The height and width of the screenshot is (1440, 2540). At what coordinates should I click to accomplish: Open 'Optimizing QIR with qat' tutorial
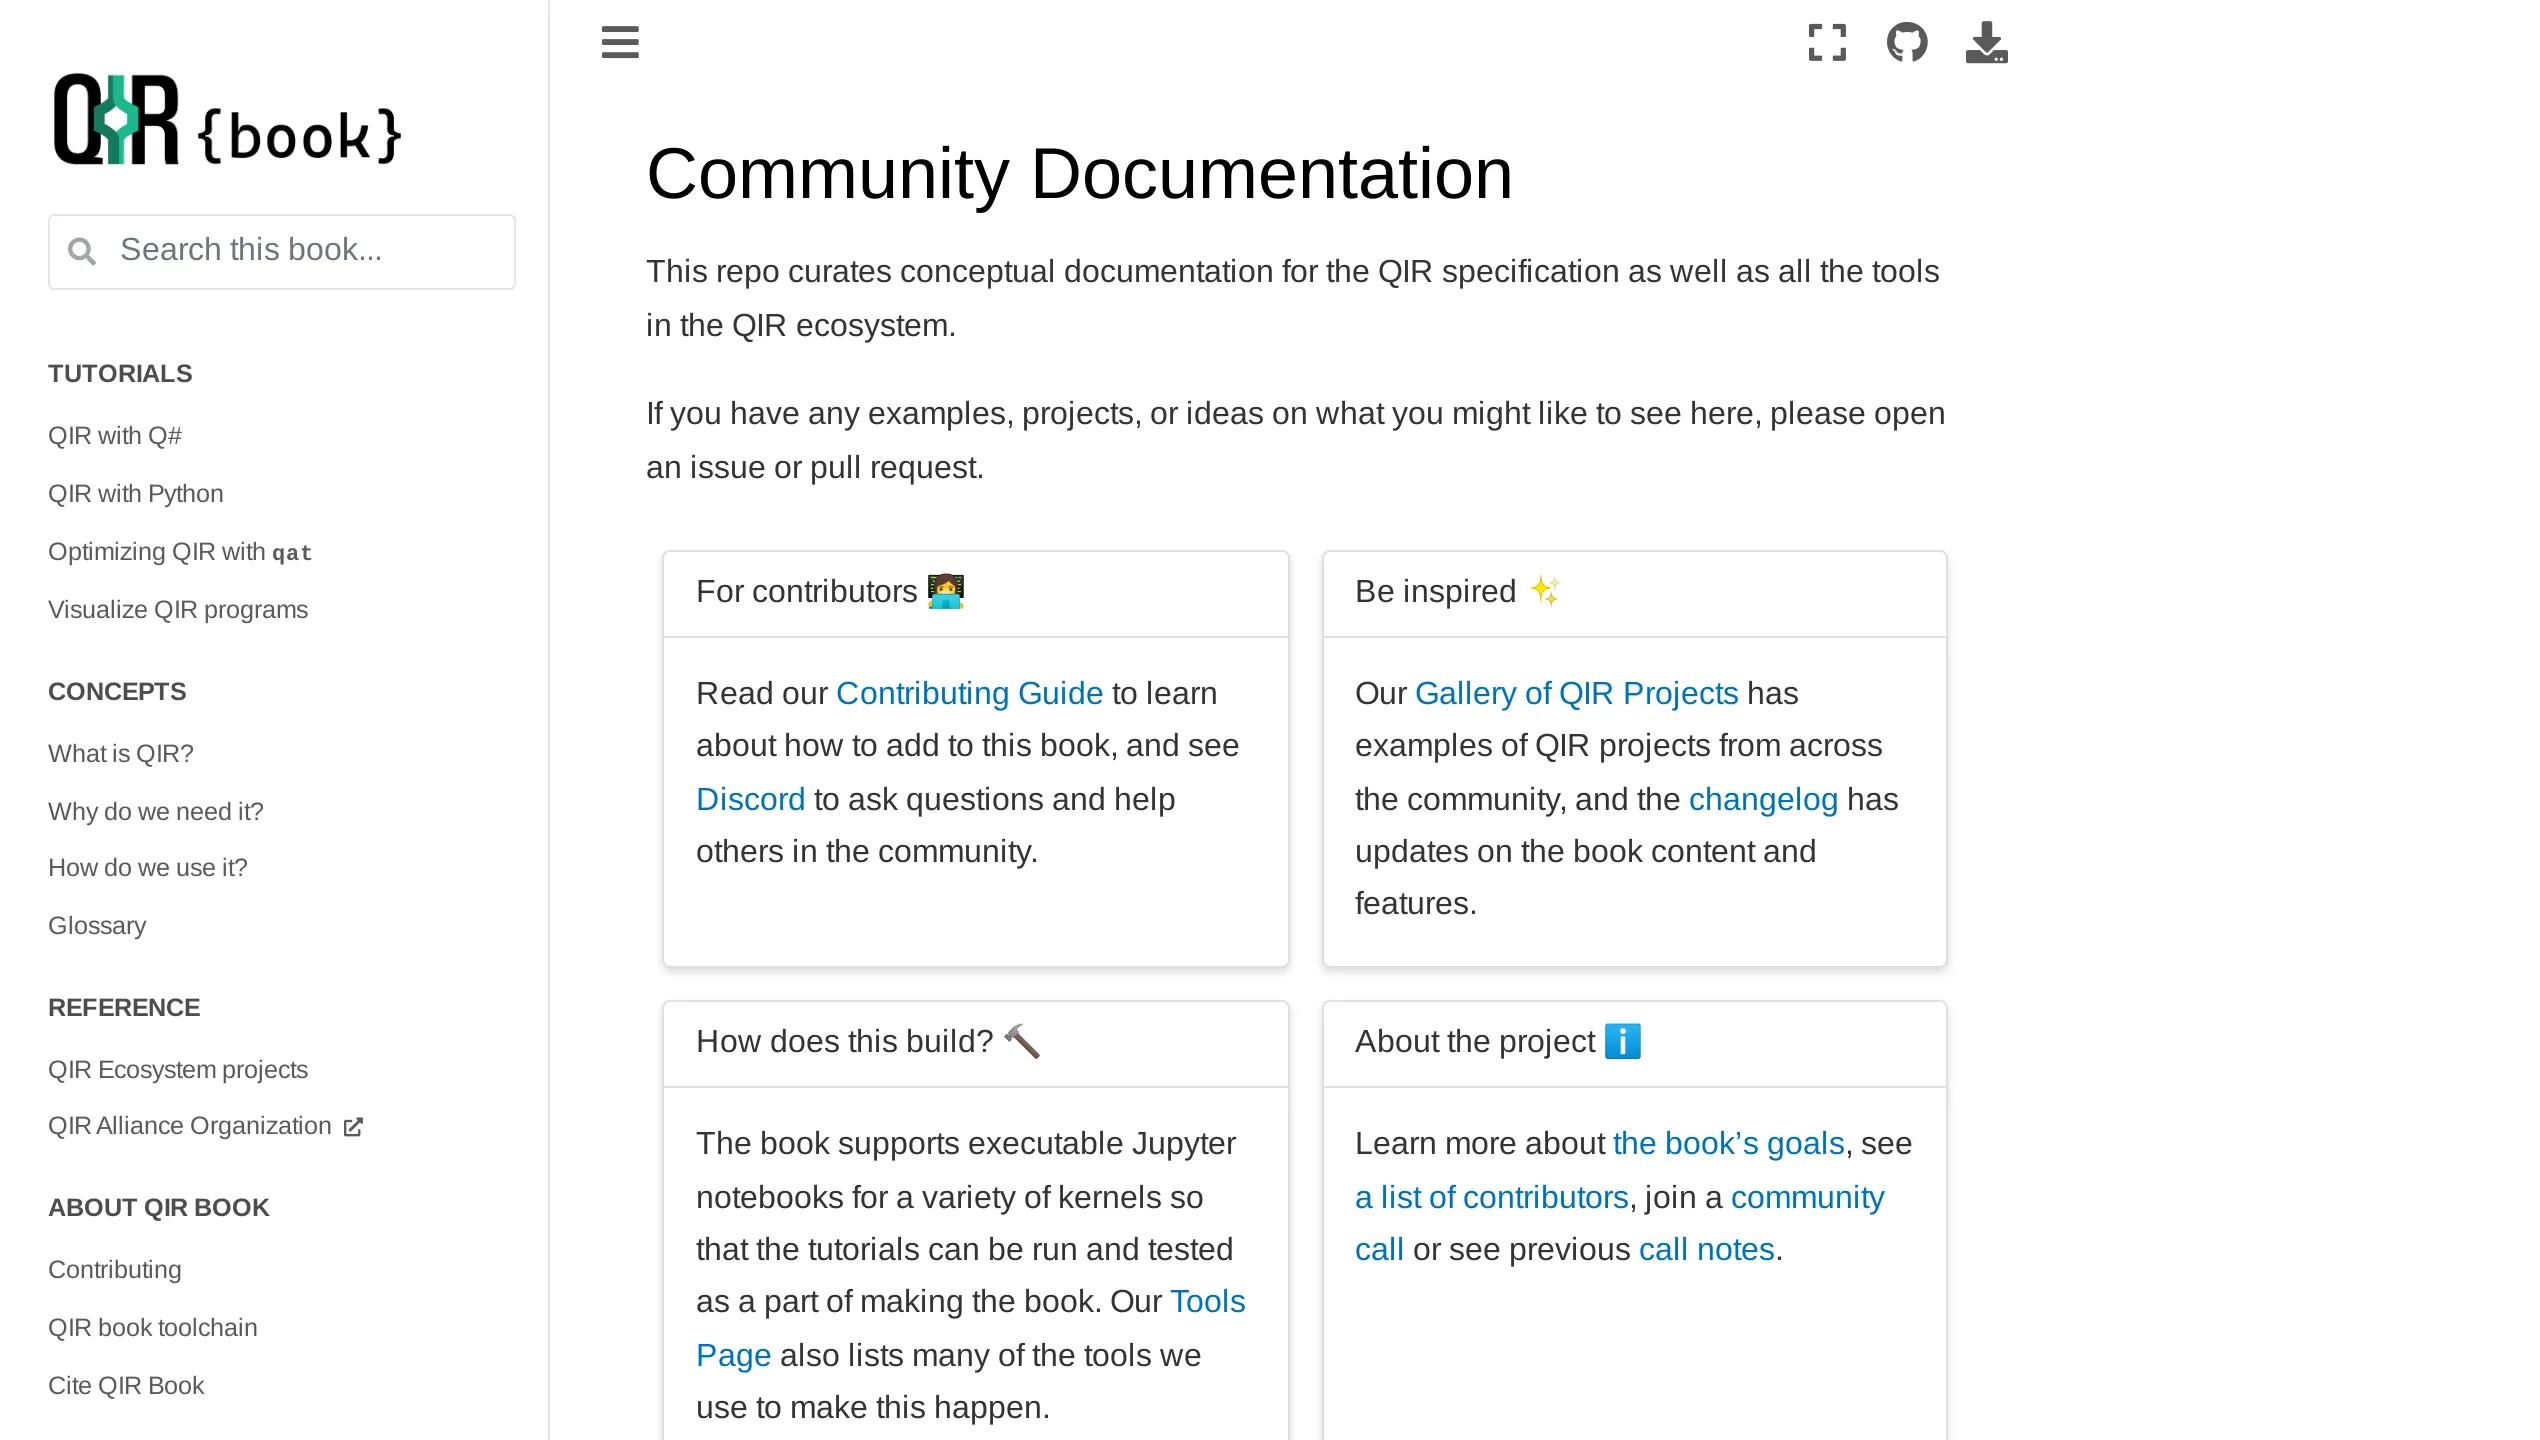click(180, 552)
